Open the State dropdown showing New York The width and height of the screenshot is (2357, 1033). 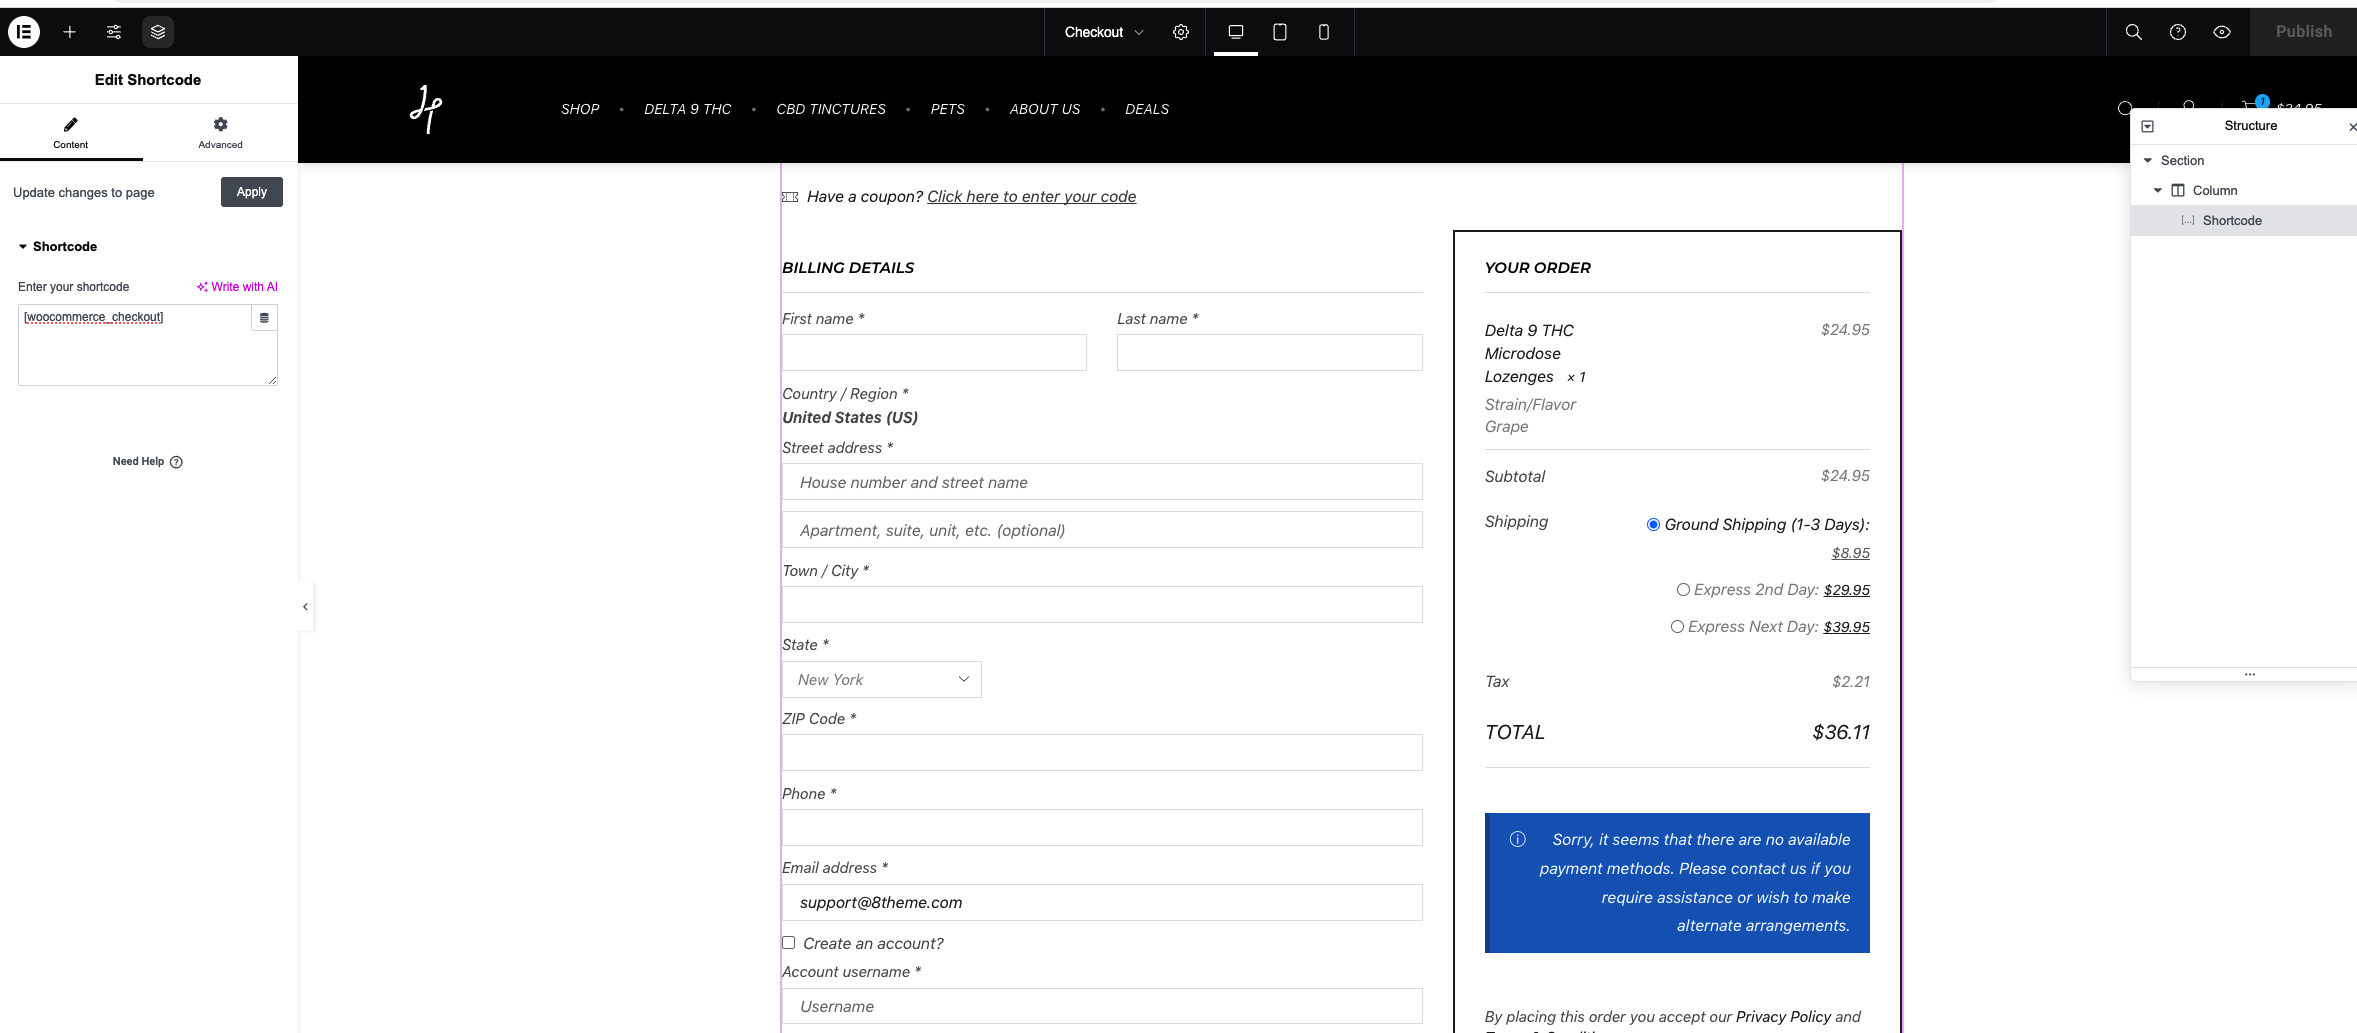tap(881, 679)
